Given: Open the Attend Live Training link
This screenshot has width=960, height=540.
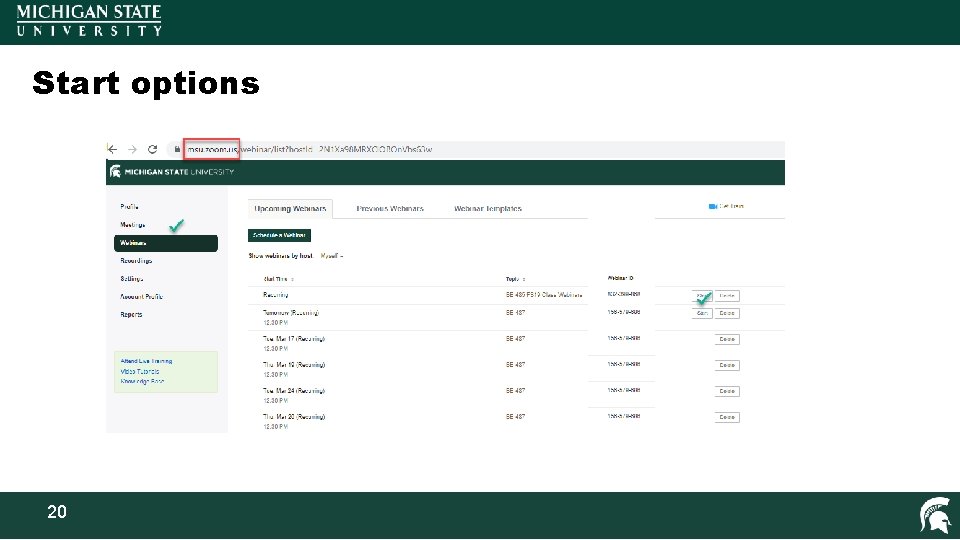Looking at the screenshot, I should (146, 361).
